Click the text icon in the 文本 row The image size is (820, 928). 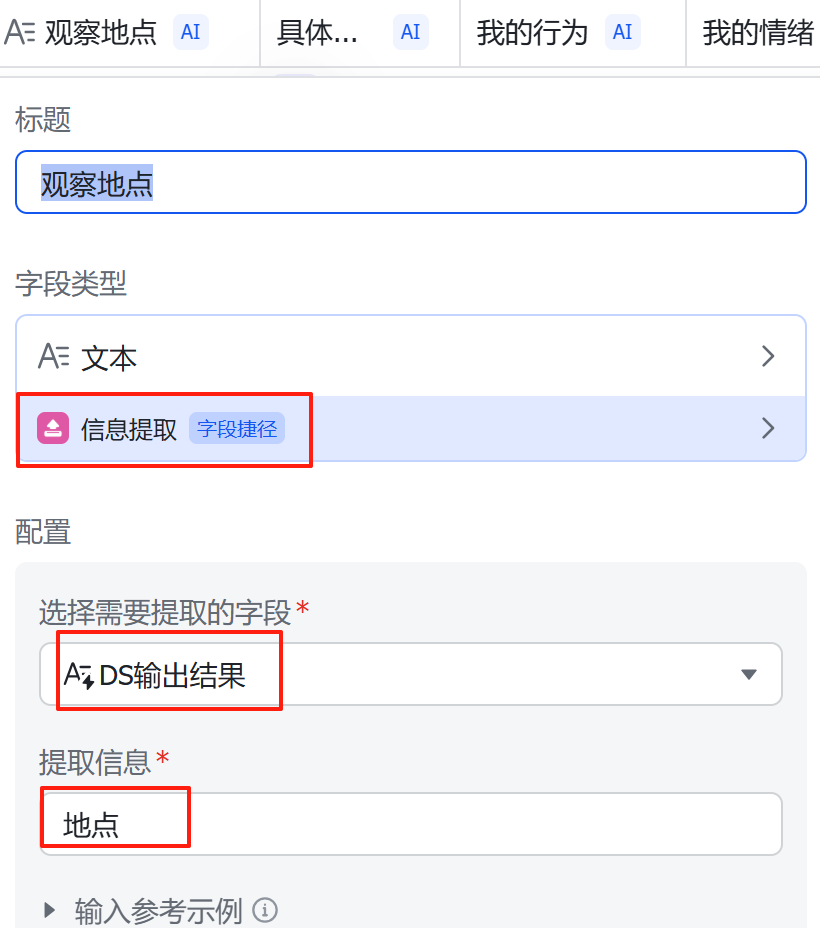click(54, 357)
